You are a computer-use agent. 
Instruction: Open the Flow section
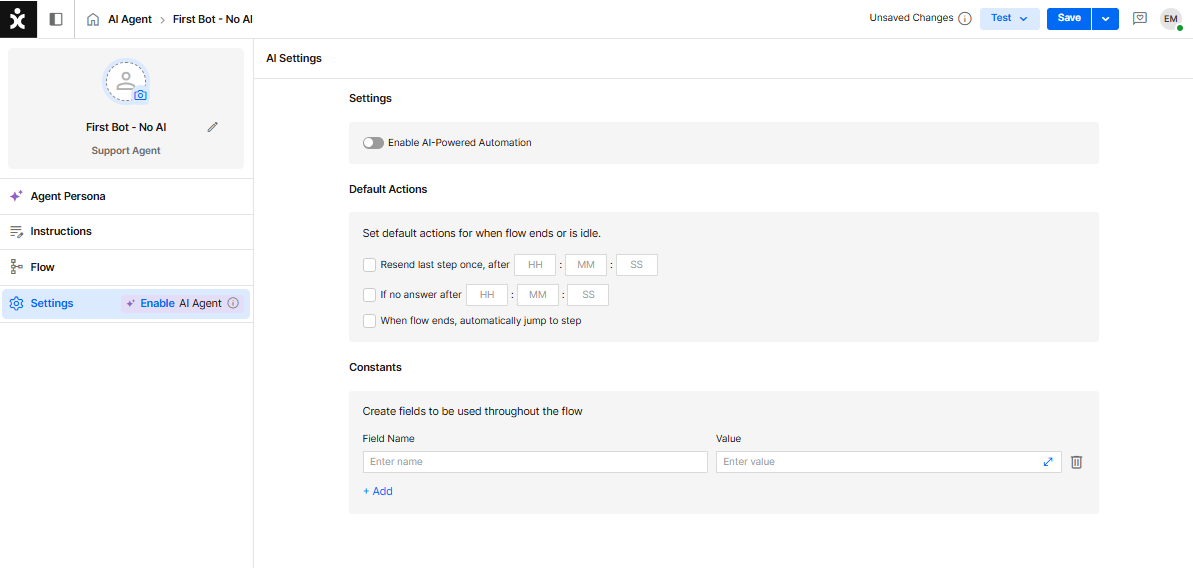click(x=126, y=267)
